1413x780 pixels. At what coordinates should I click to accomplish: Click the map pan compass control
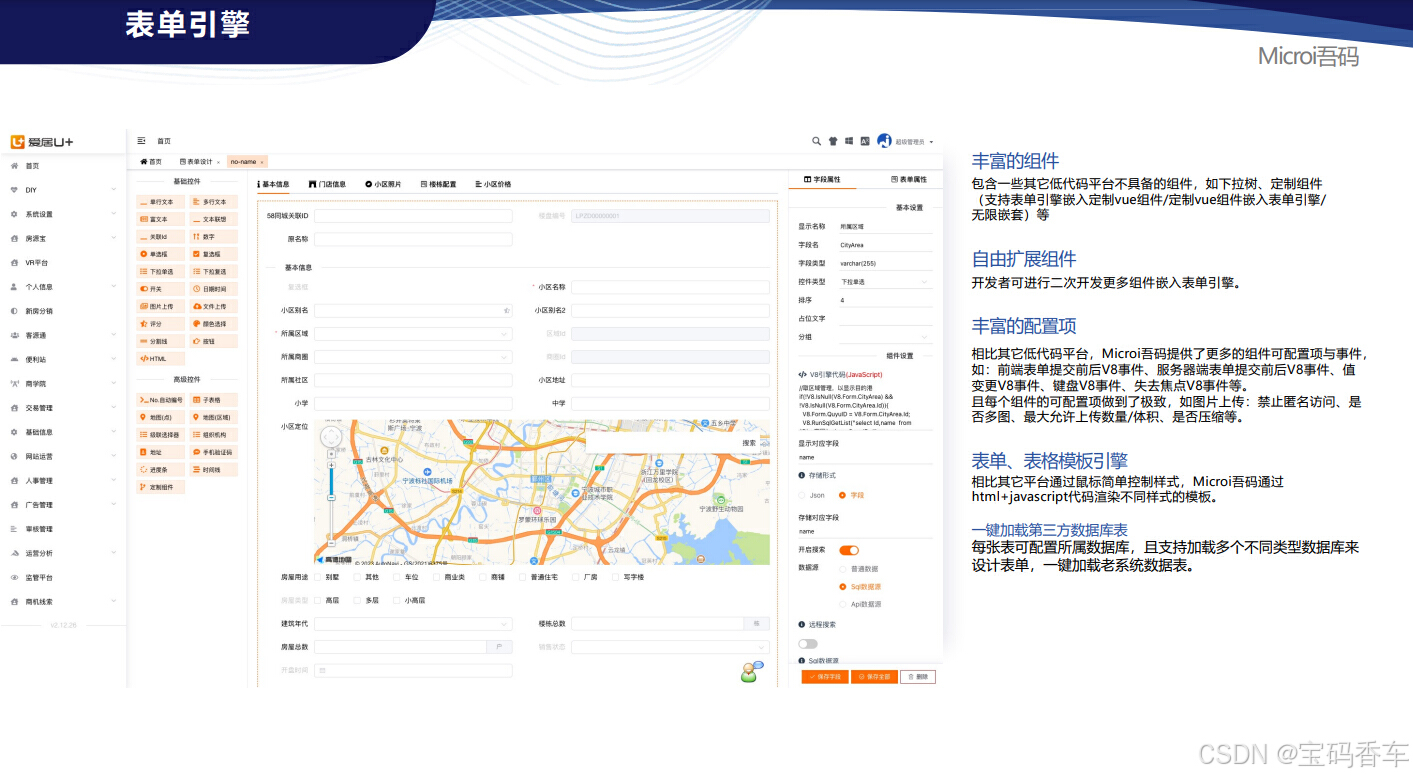[331, 437]
